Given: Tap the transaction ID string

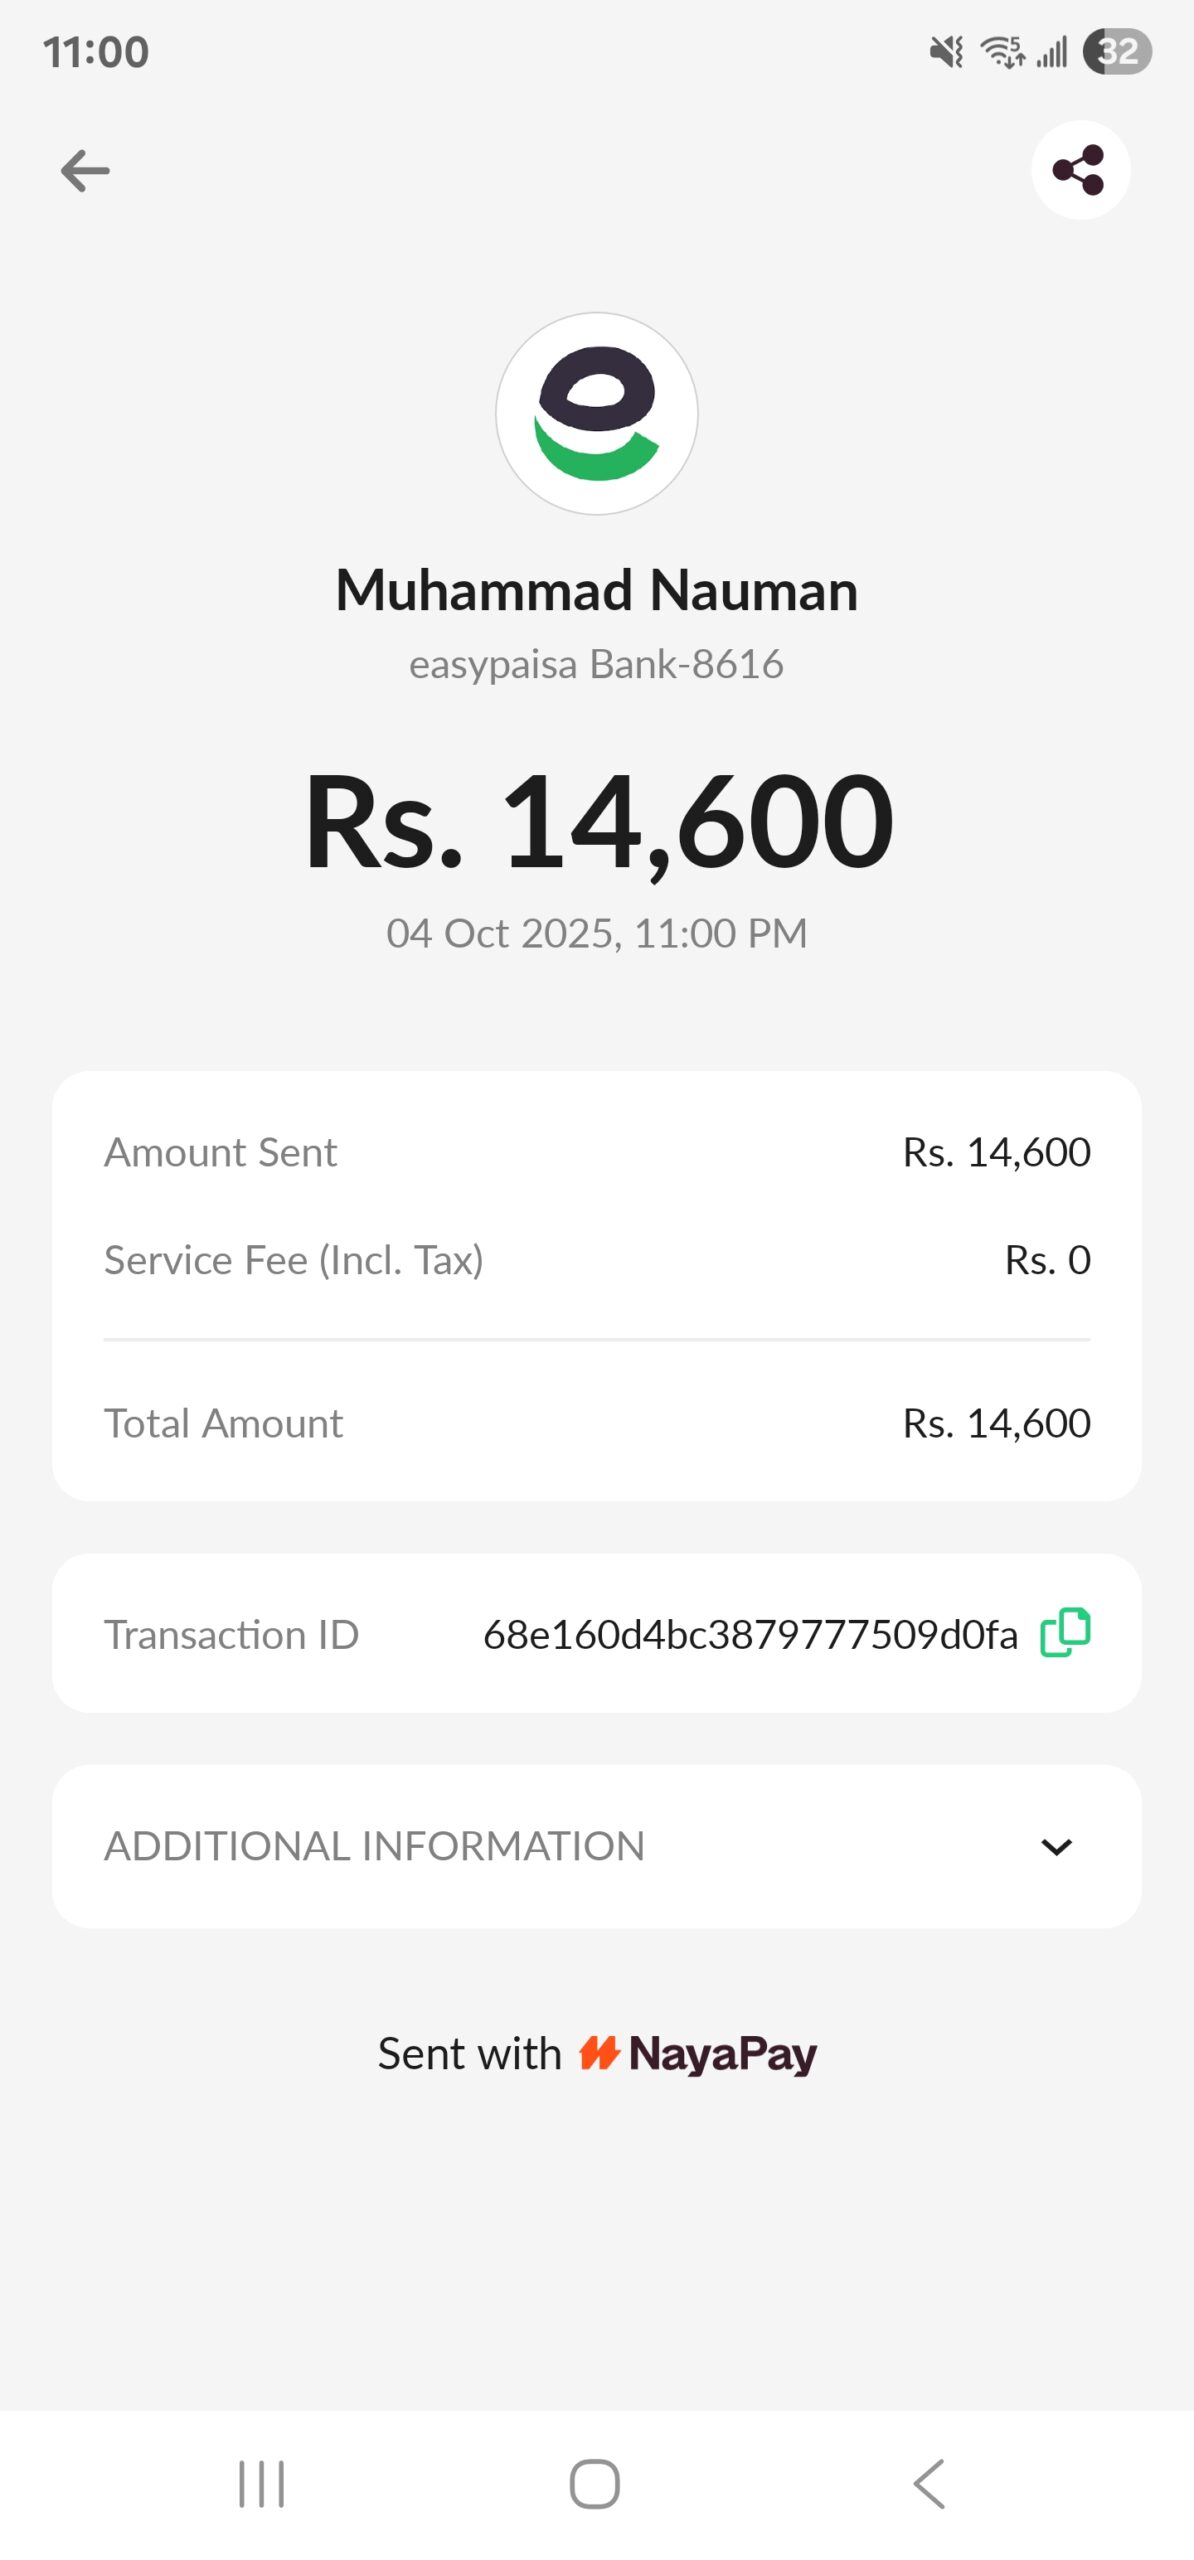Looking at the screenshot, I should (x=750, y=1634).
